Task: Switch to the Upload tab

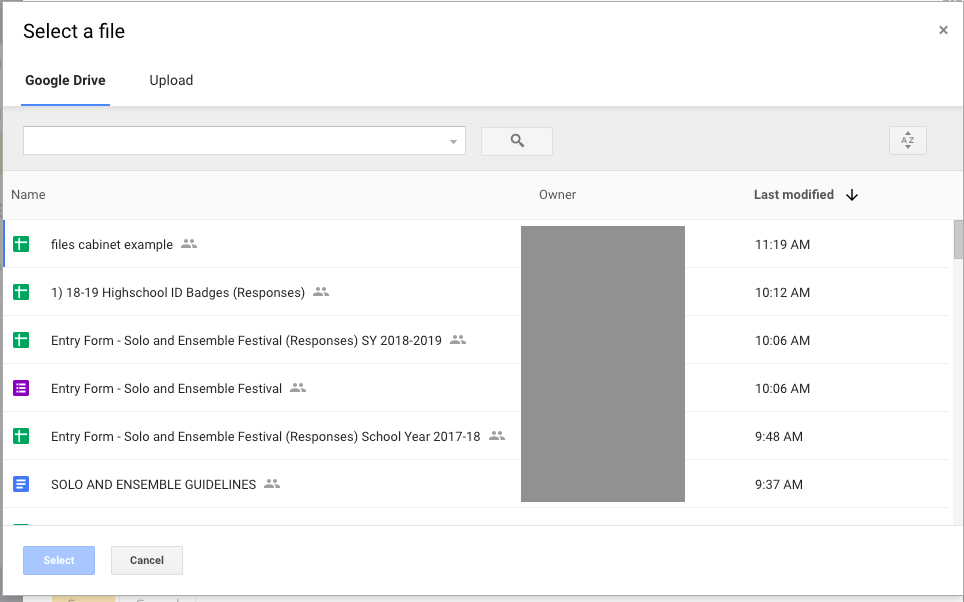Action: point(171,80)
